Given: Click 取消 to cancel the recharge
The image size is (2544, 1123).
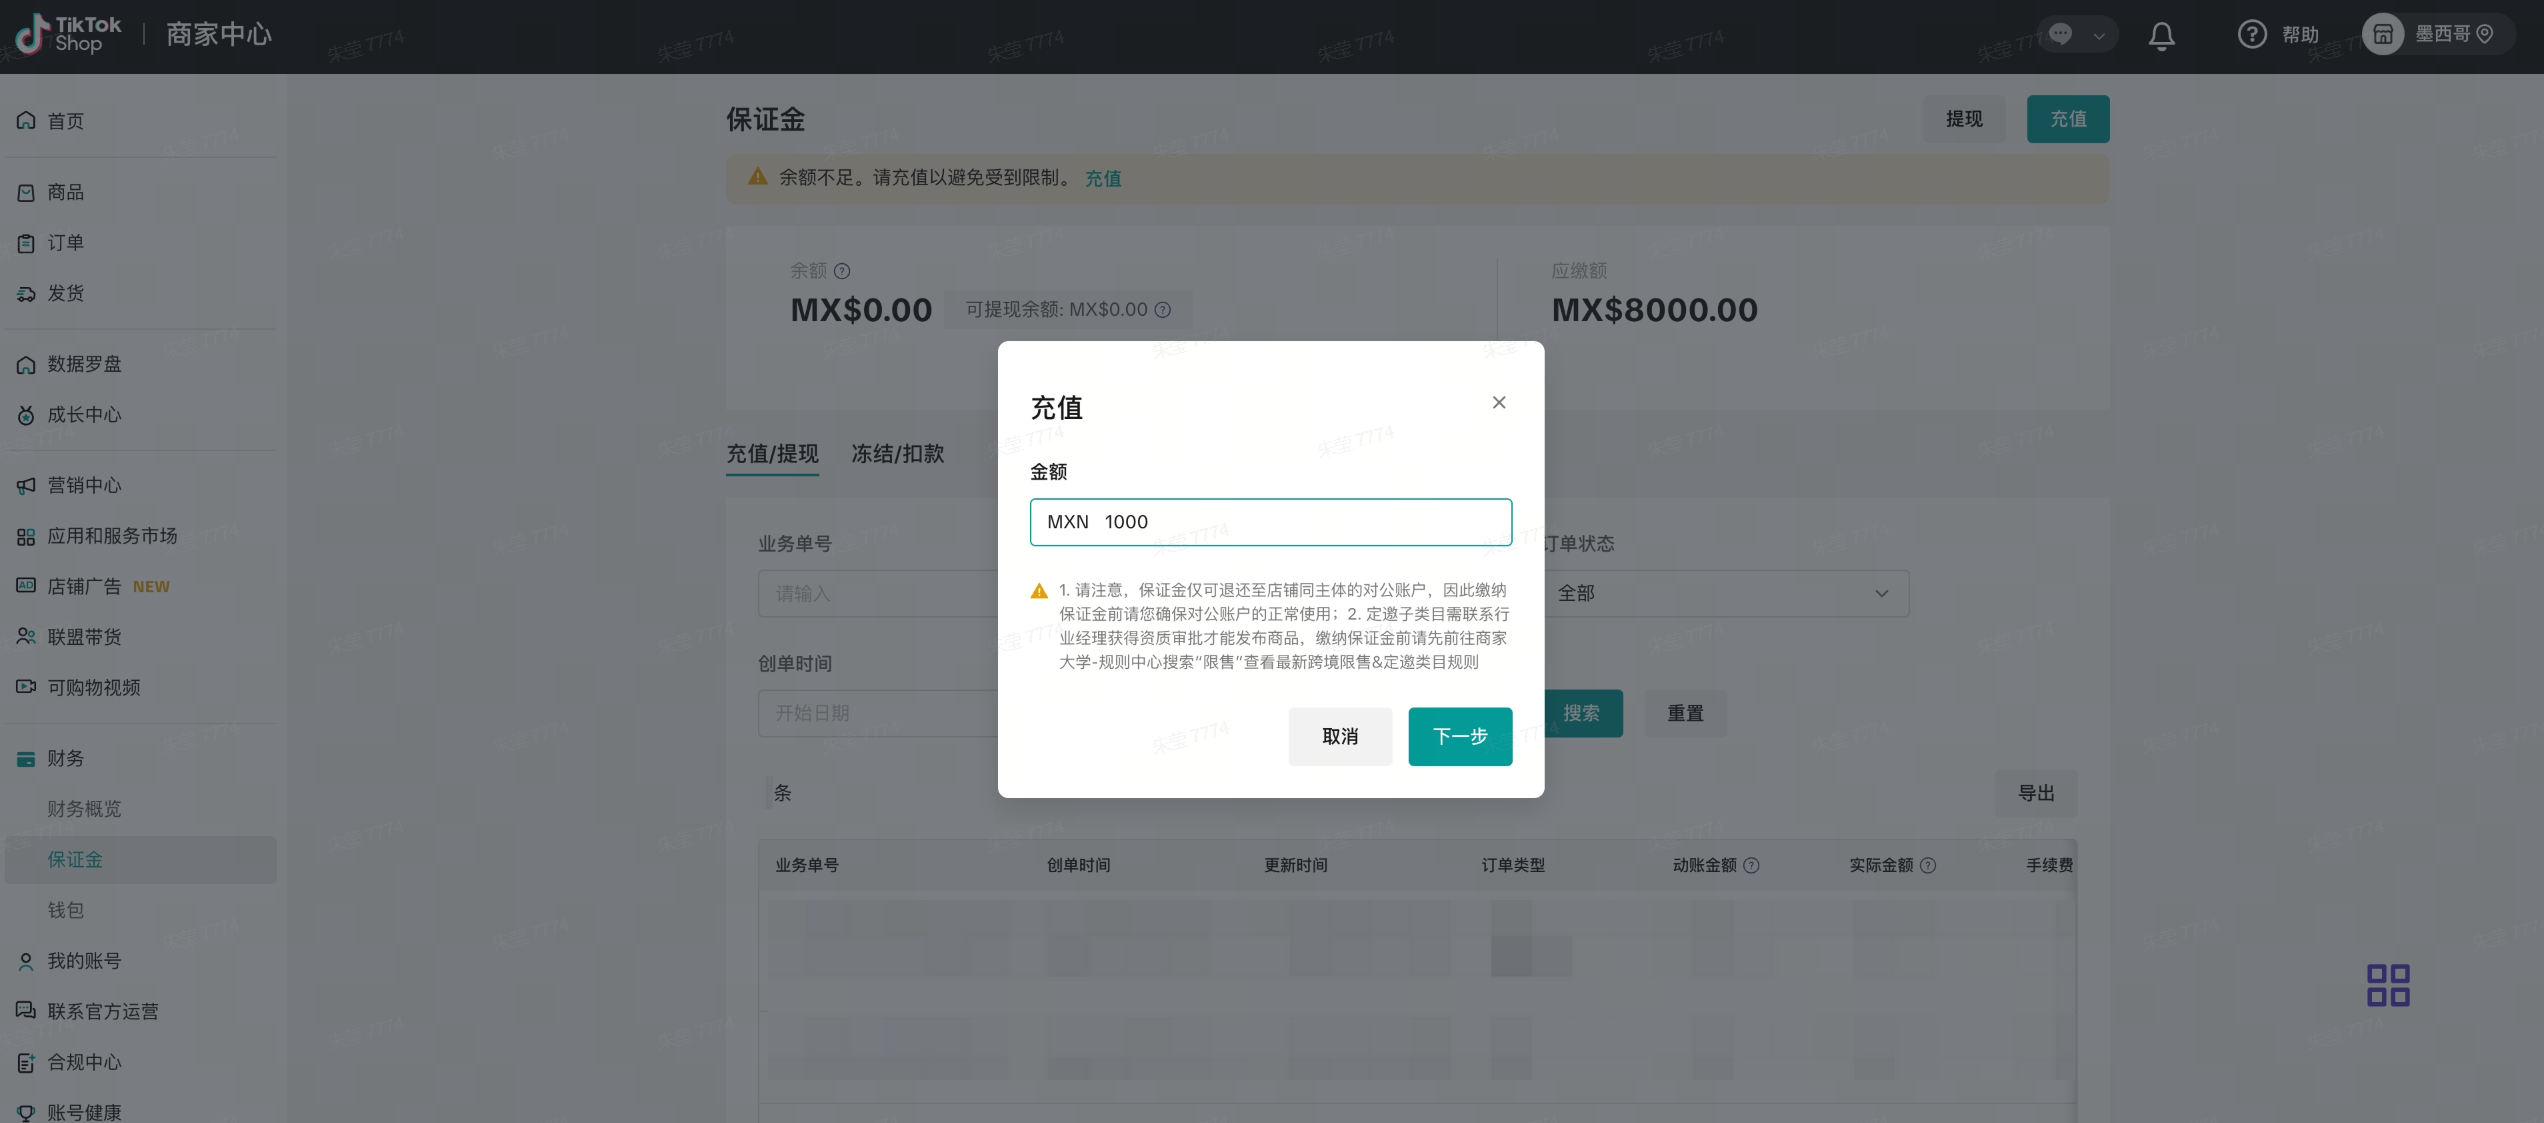Looking at the screenshot, I should click(1339, 737).
